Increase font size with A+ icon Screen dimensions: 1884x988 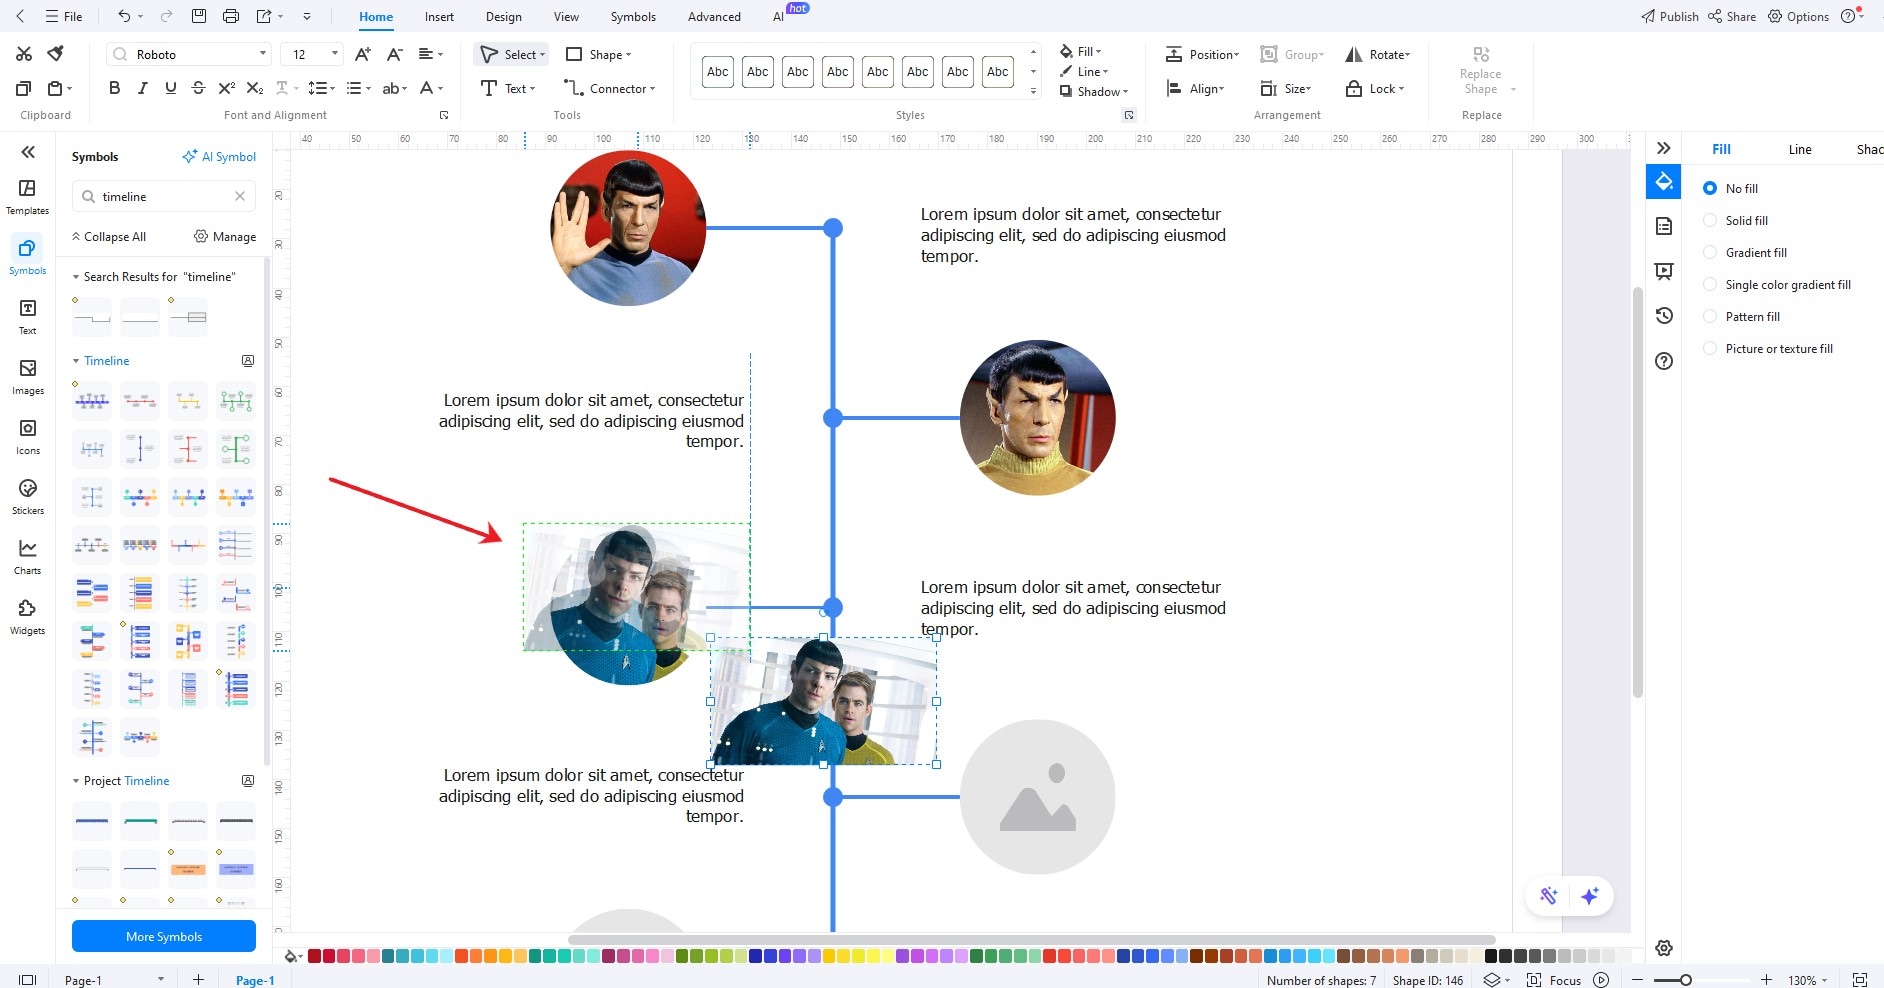tap(363, 54)
